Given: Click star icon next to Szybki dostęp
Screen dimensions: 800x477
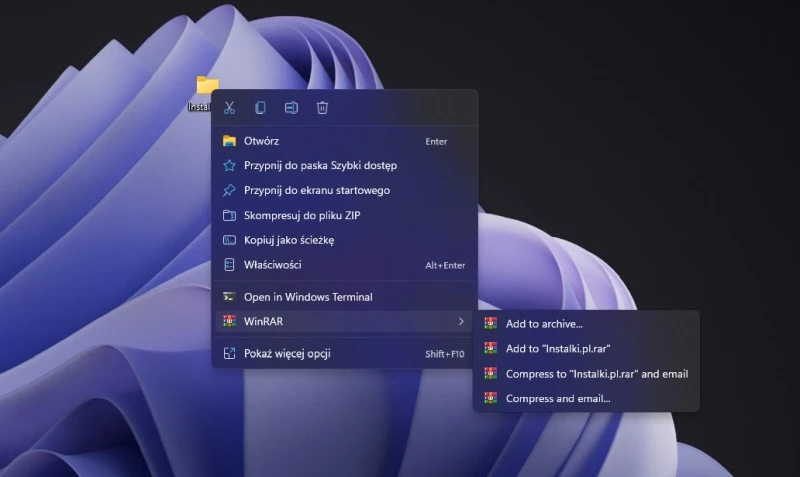Looking at the screenshot, I should (230, 165).
